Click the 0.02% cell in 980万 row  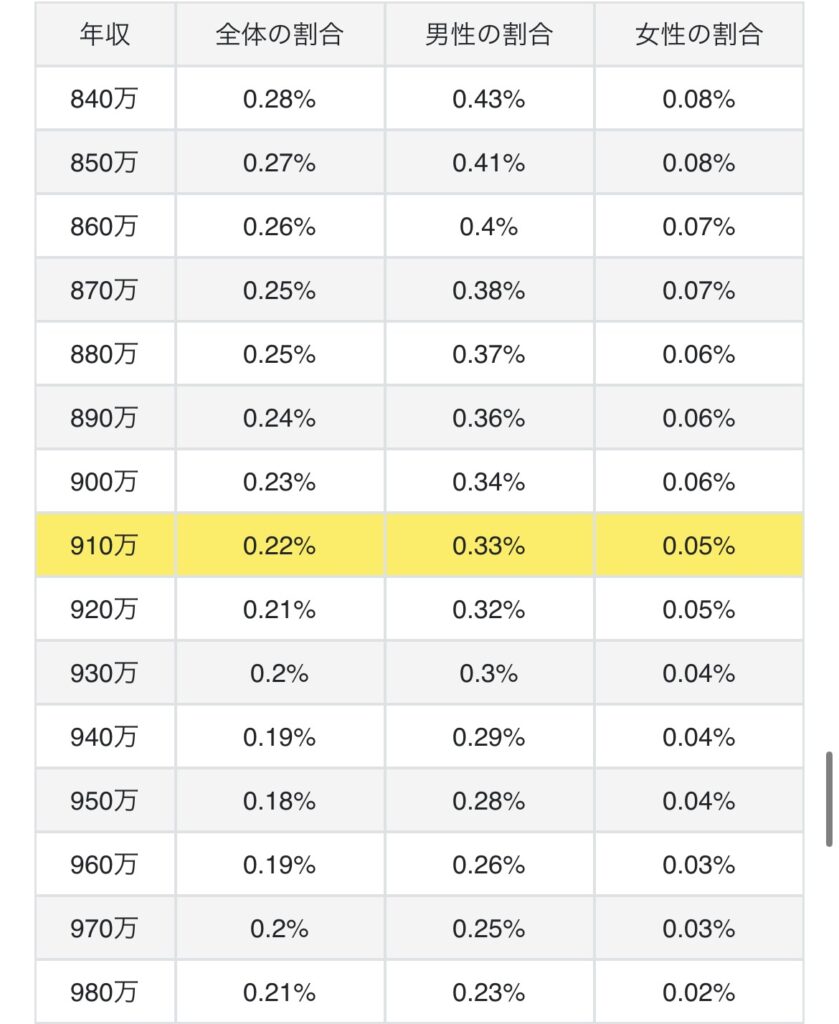(699, 992)
